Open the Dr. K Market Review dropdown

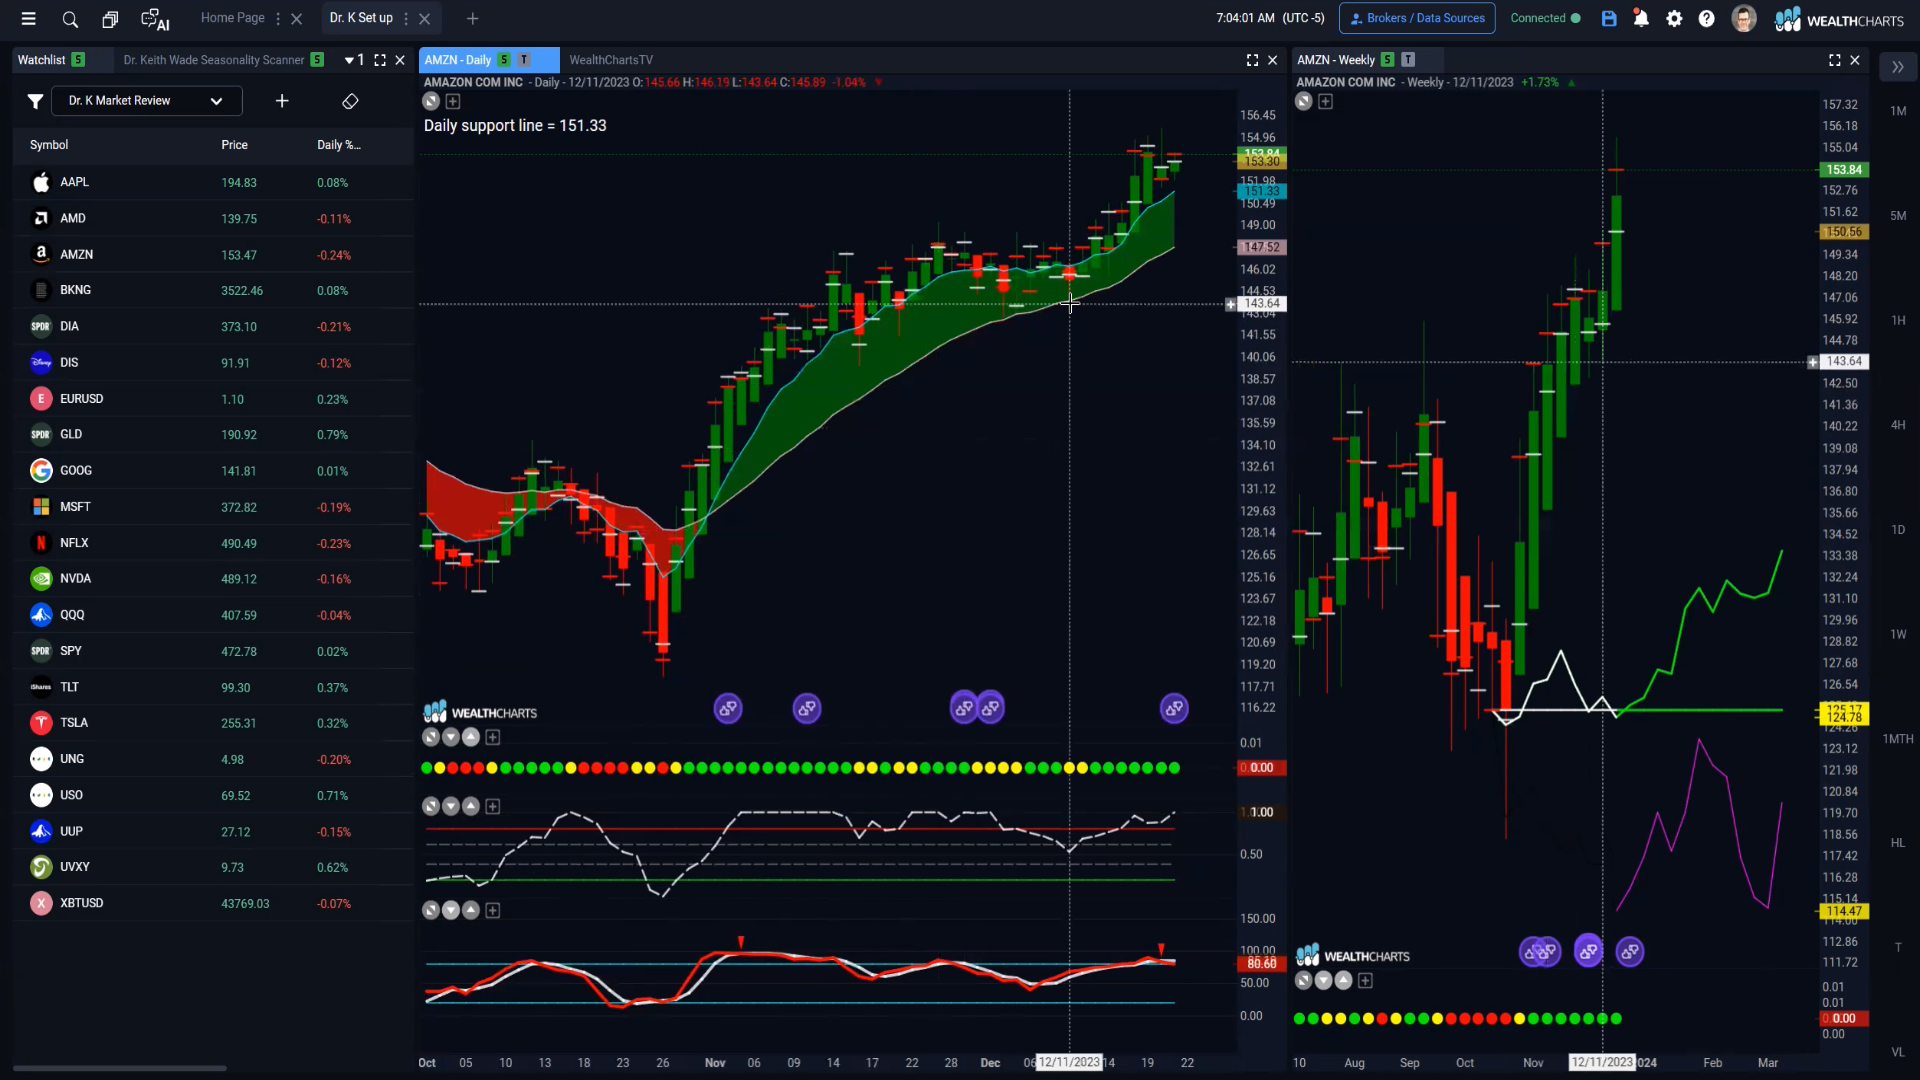click(x=146, y=101)
